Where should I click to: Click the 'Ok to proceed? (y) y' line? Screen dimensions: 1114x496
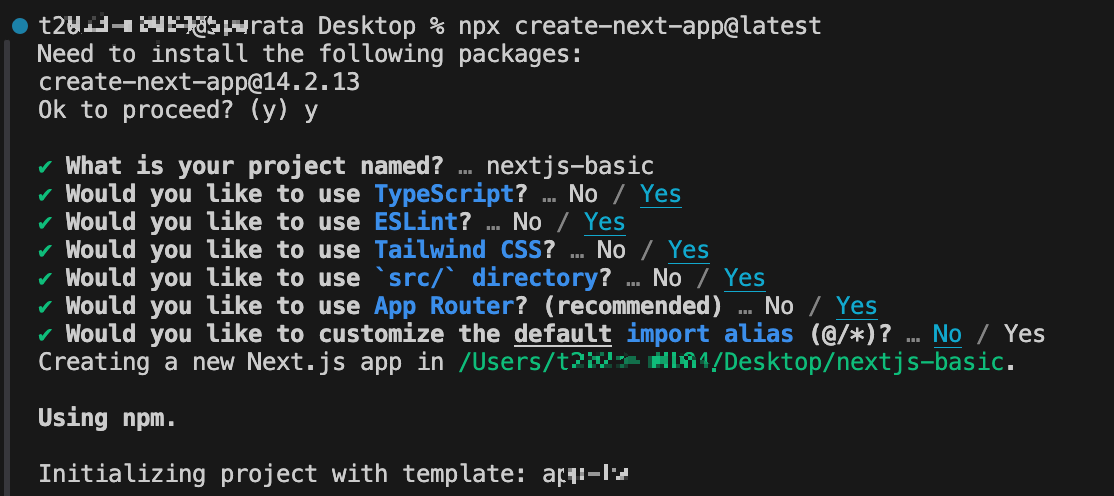pos(178,111)
